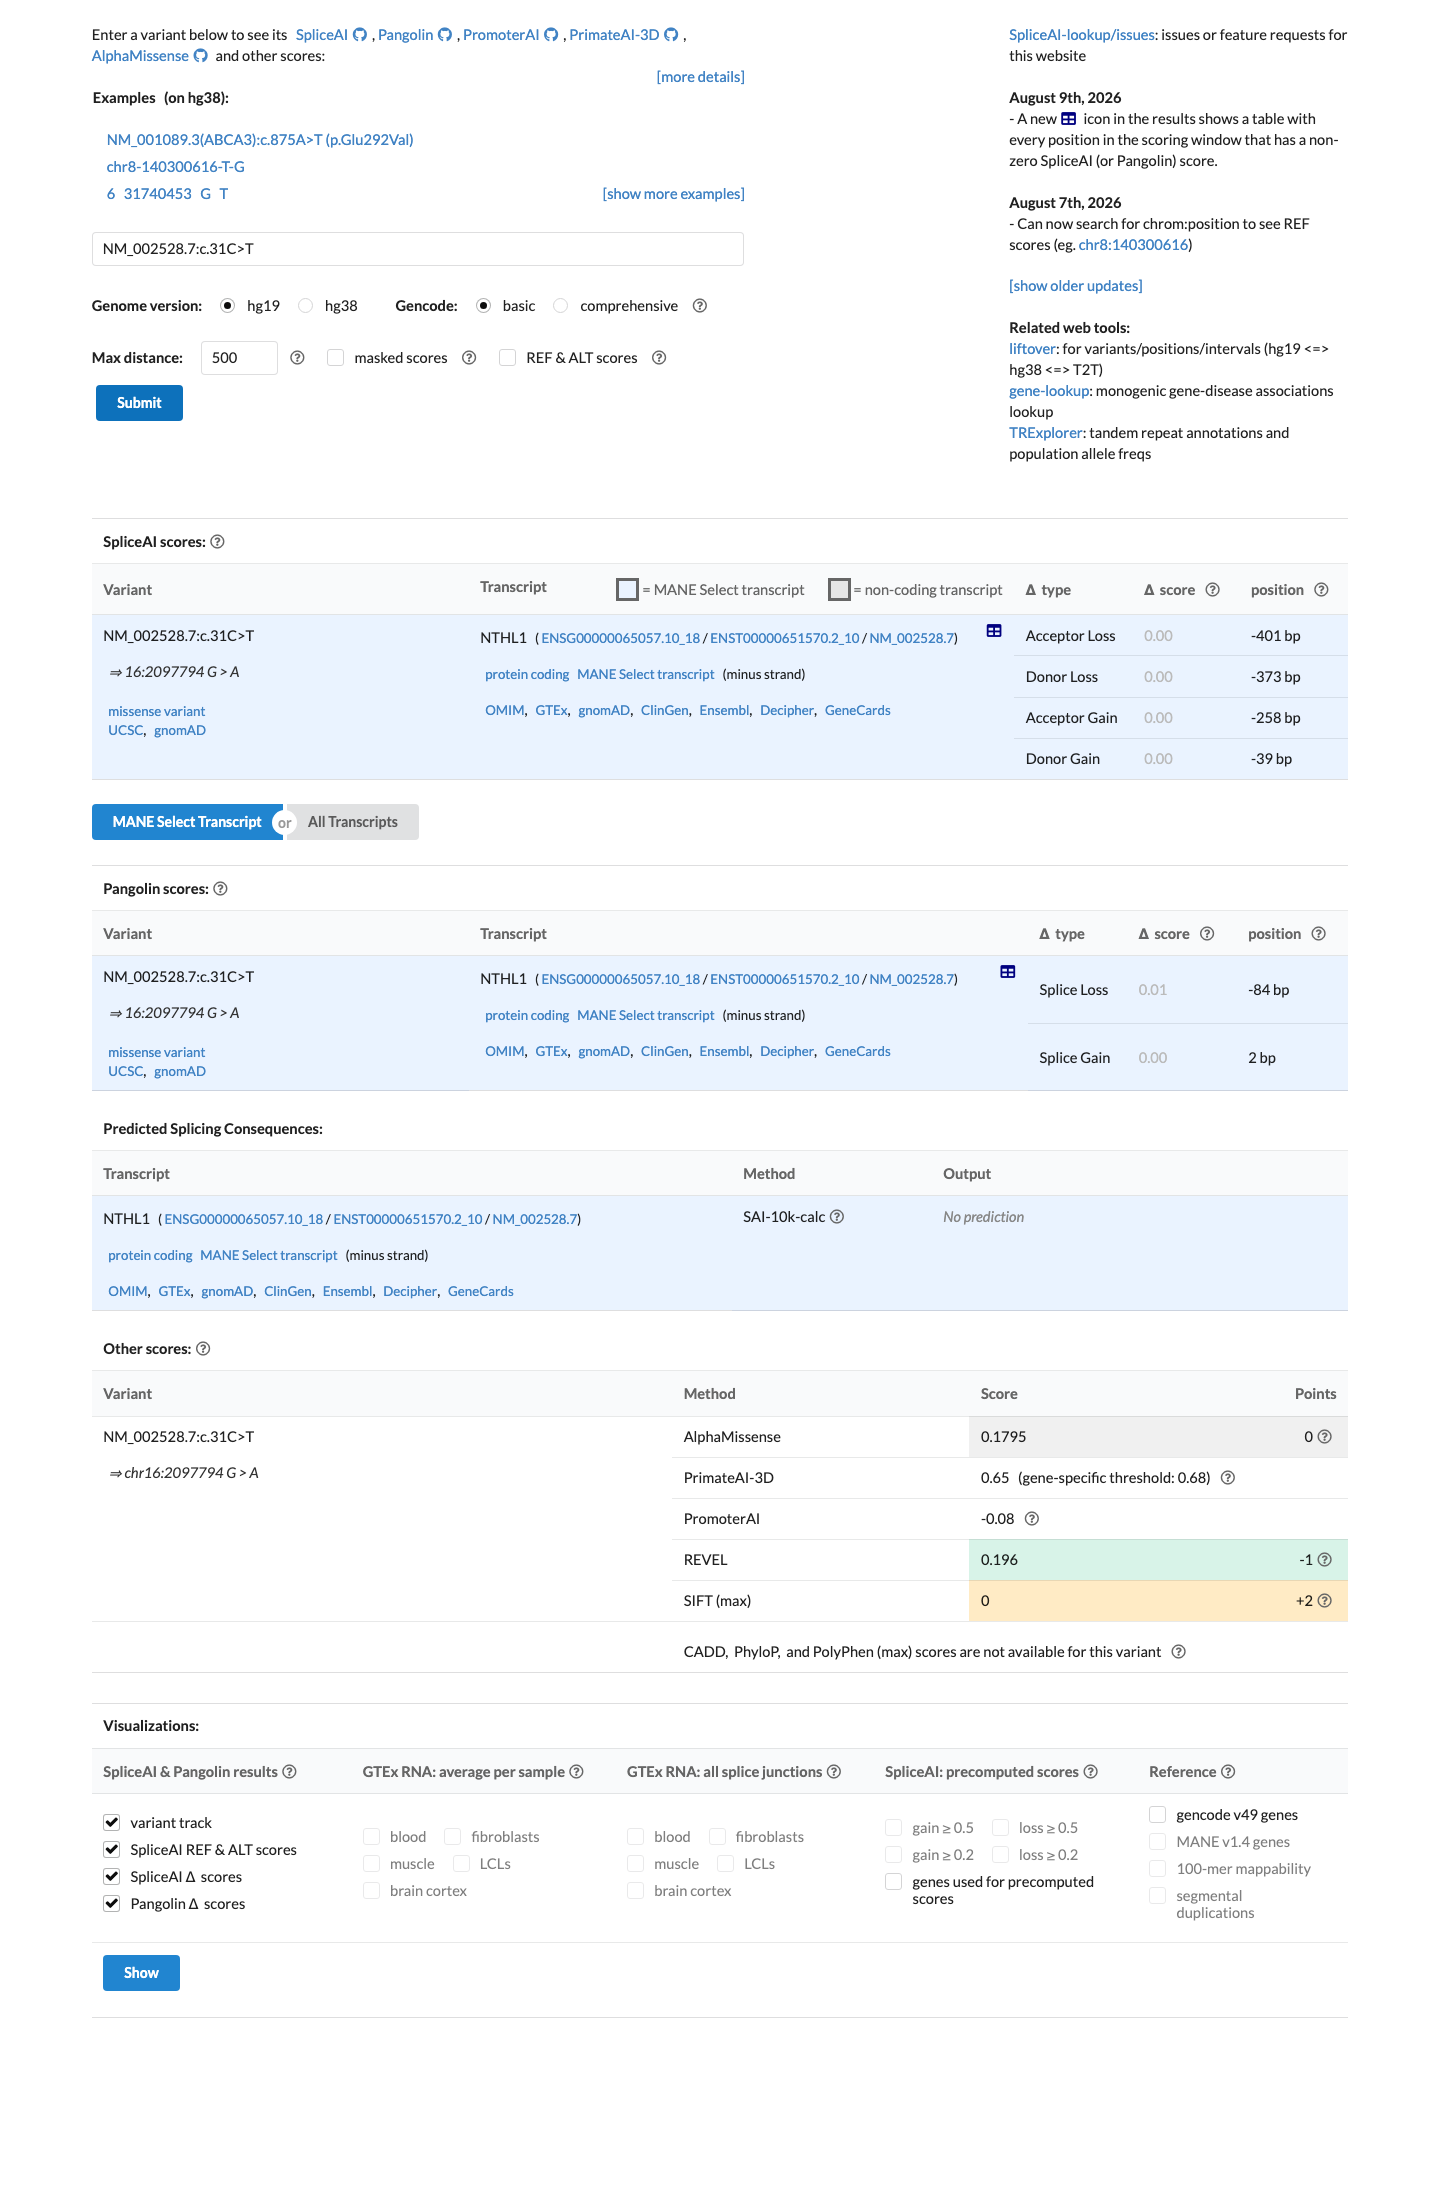This screenshot has height=2200, width=1454.
Task: Click help icon for SpliceAI Δ score column
Action: coord(1212,590)
